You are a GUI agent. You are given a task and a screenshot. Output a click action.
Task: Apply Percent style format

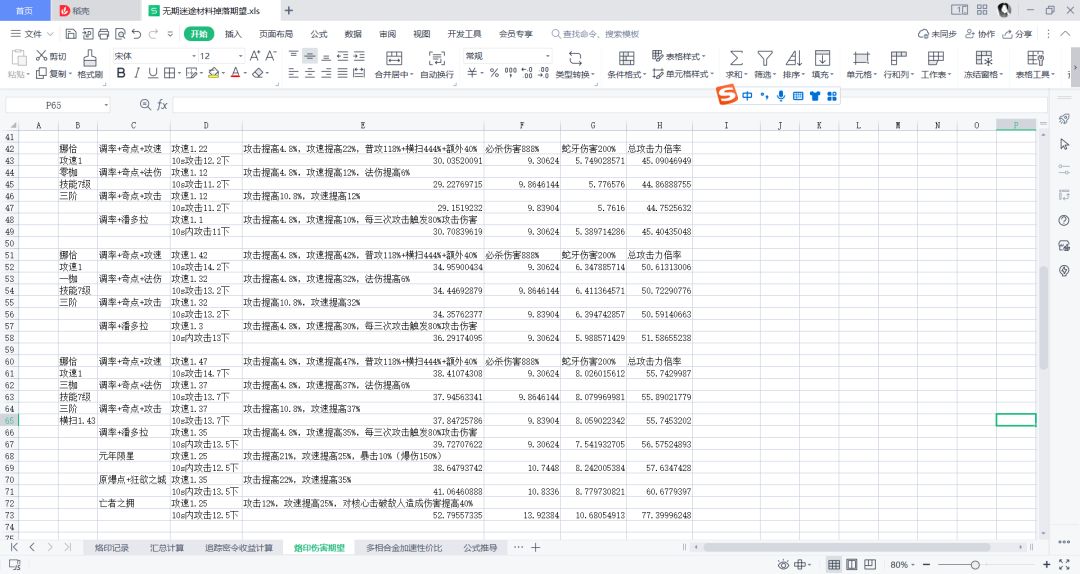click(x=494, y=73)
